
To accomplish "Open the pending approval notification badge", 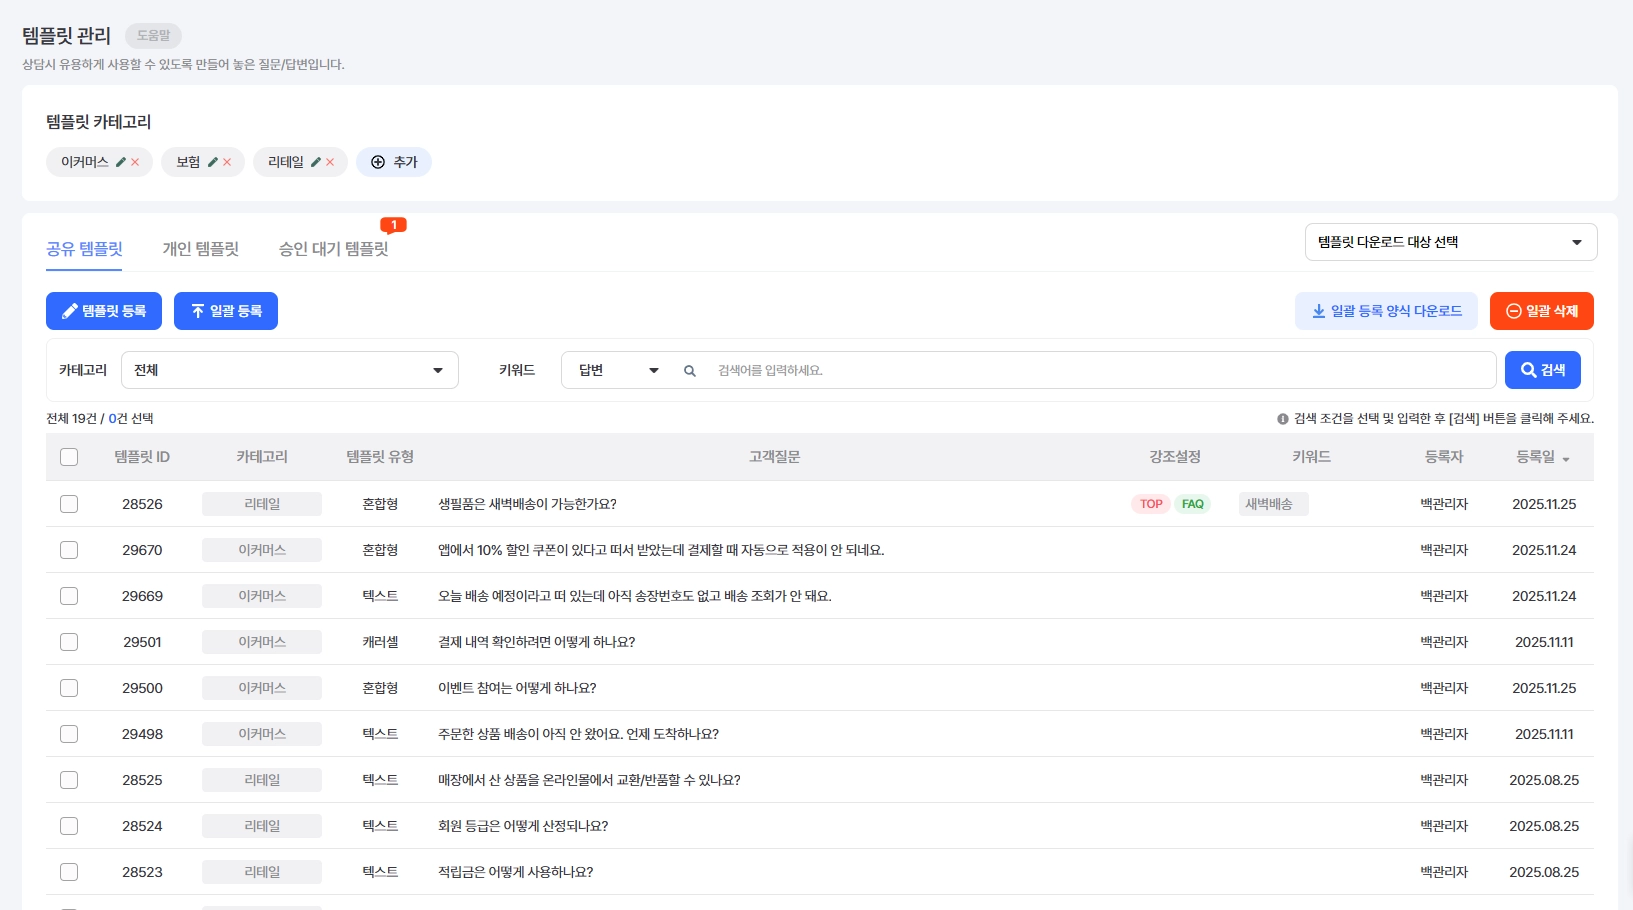I will click(x=394, y=225).
